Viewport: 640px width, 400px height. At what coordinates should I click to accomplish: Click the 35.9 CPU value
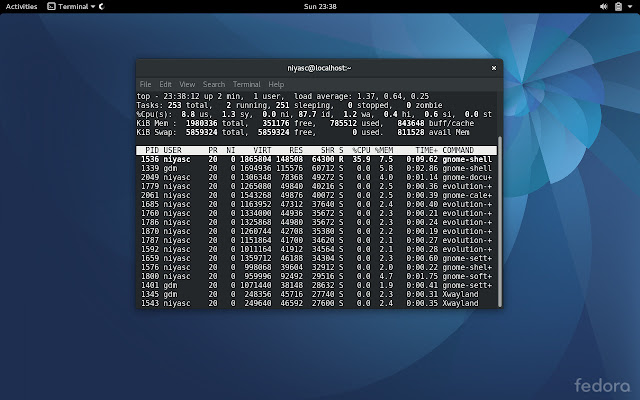tap(361, 159)
